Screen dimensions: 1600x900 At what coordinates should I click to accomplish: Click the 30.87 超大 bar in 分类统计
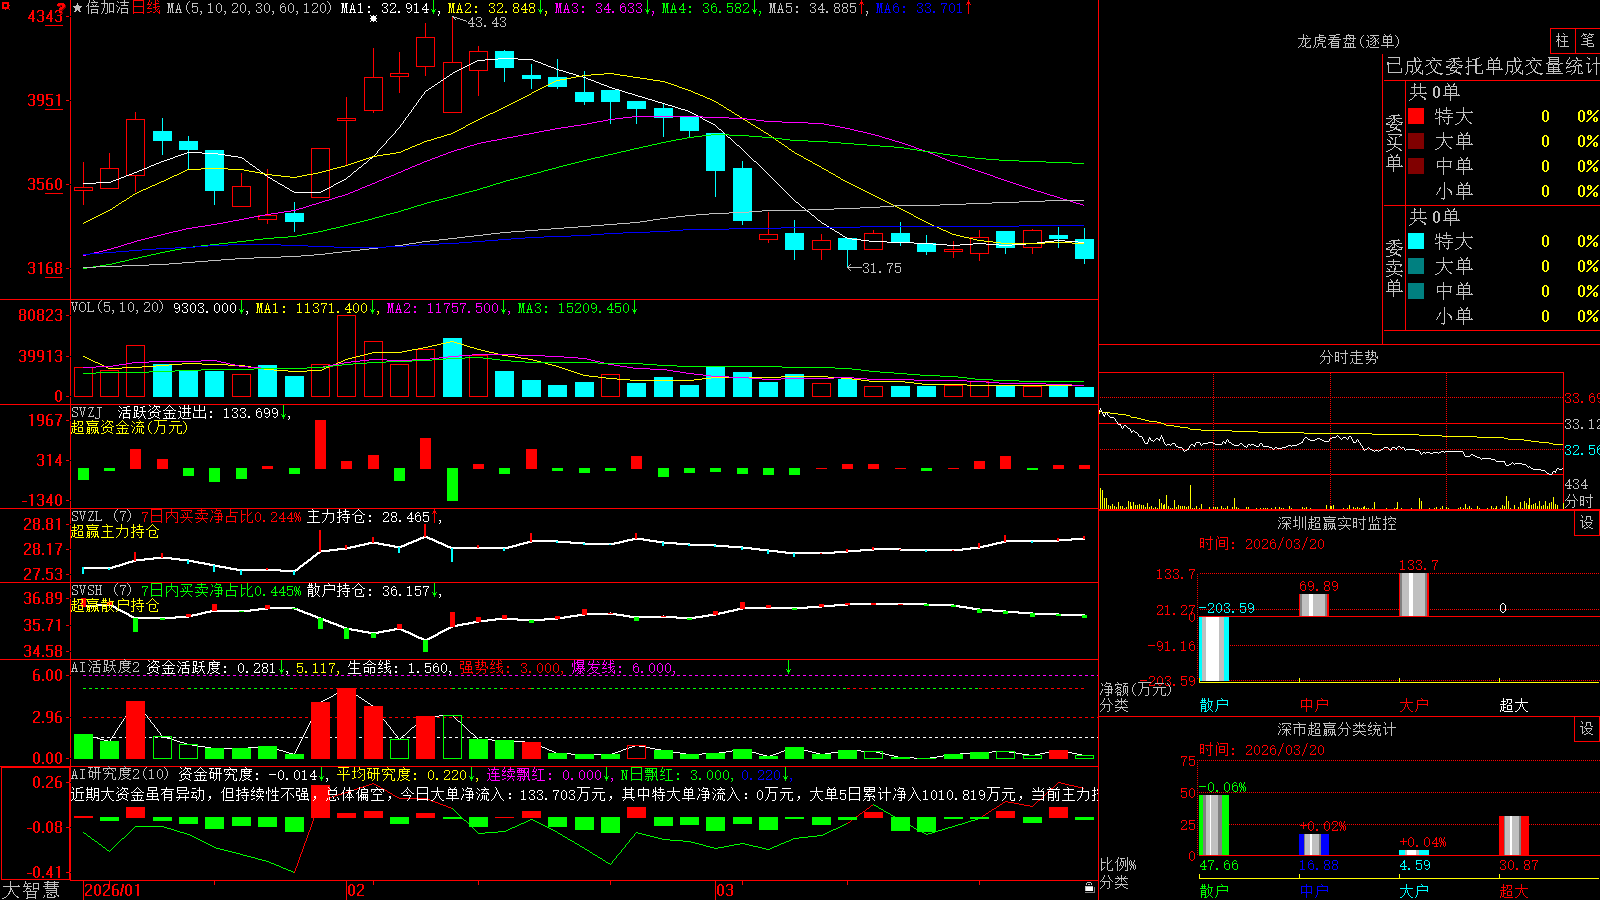pyautogui.click(x=1514, y=836)
